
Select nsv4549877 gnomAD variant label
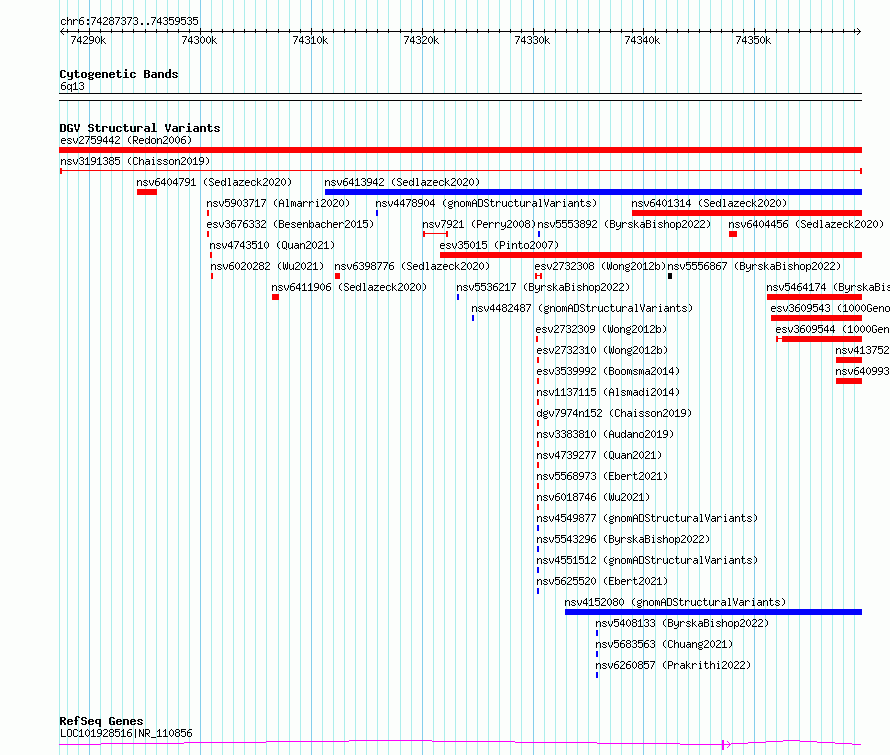pyautogui.click(x=647, y=518)
